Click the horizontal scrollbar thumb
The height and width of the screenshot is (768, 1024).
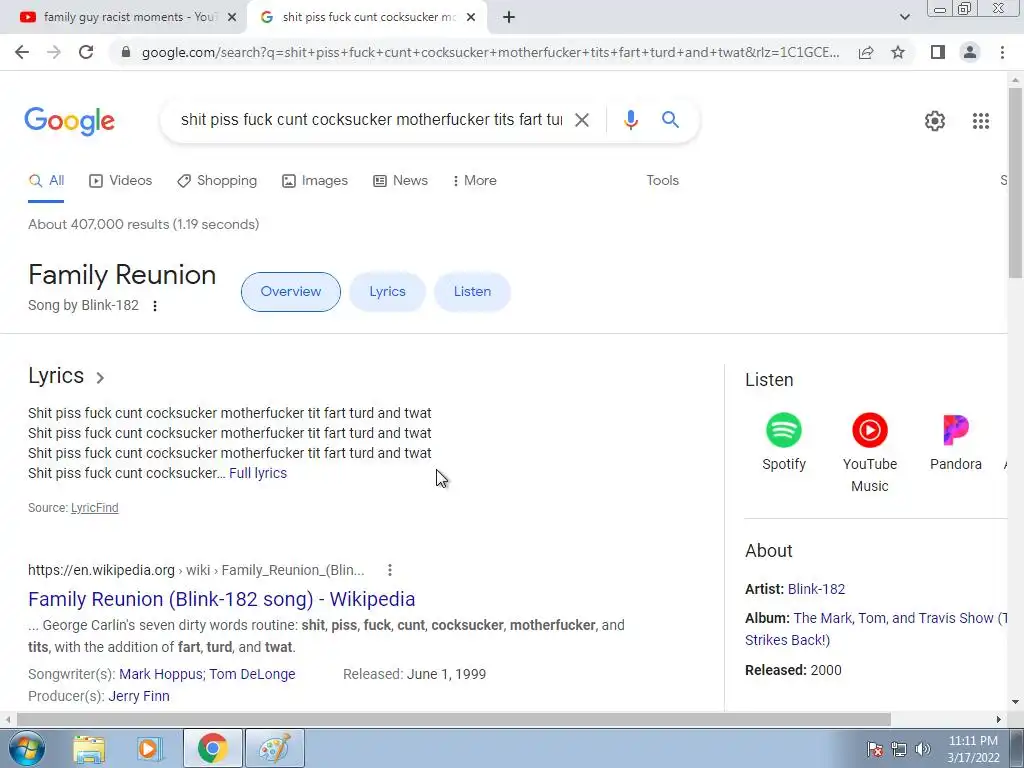pos(454,719)
